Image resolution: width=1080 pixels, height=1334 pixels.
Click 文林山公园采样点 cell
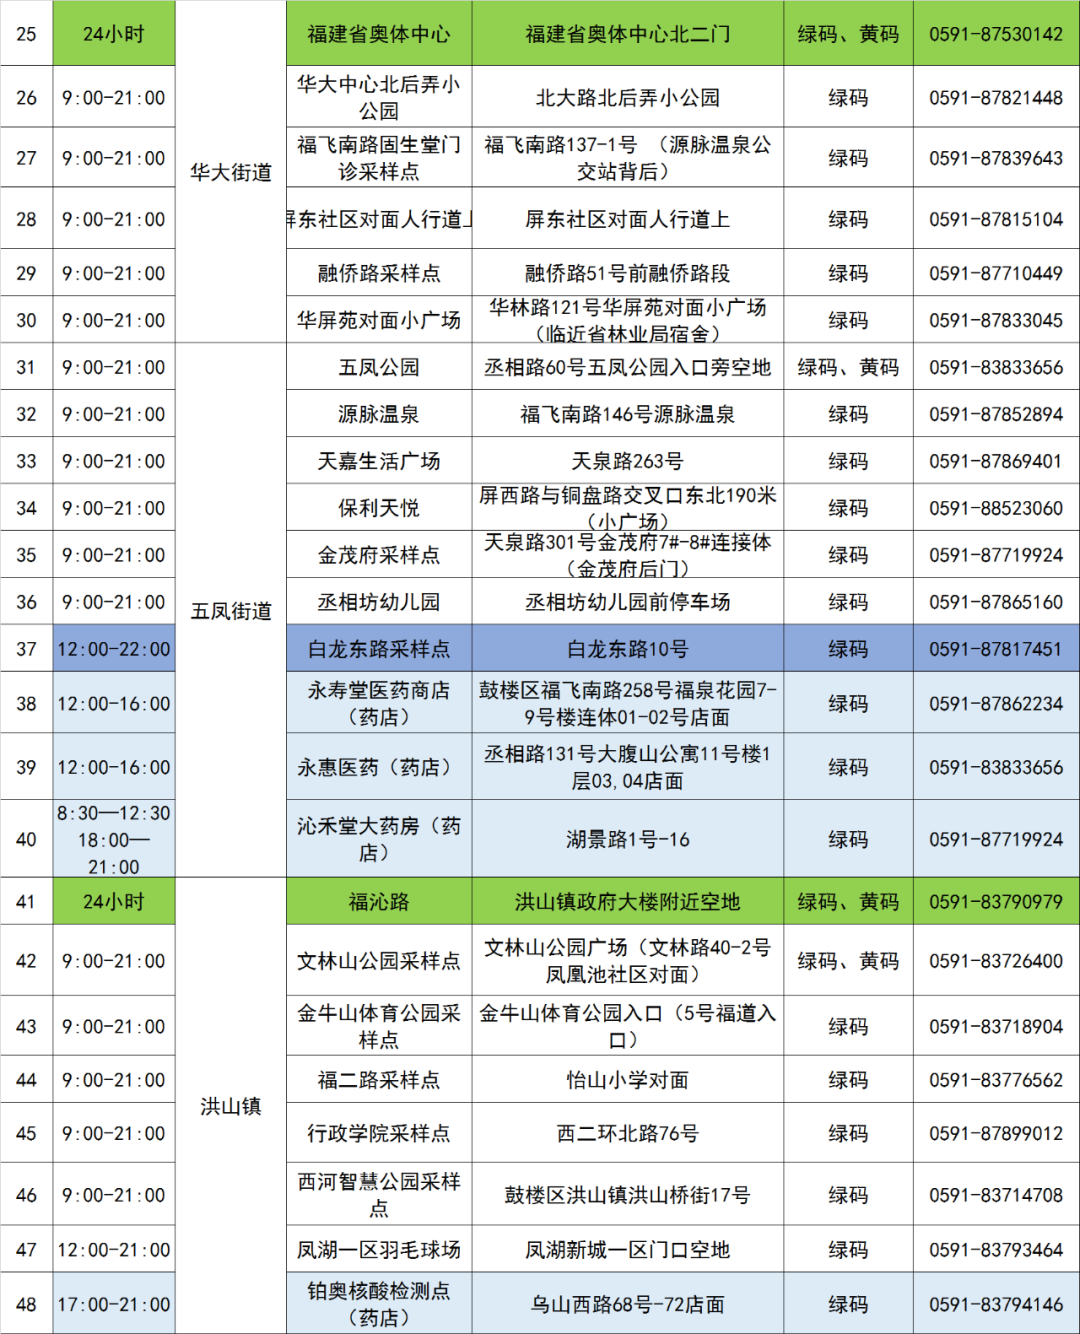tap(378, 960)
